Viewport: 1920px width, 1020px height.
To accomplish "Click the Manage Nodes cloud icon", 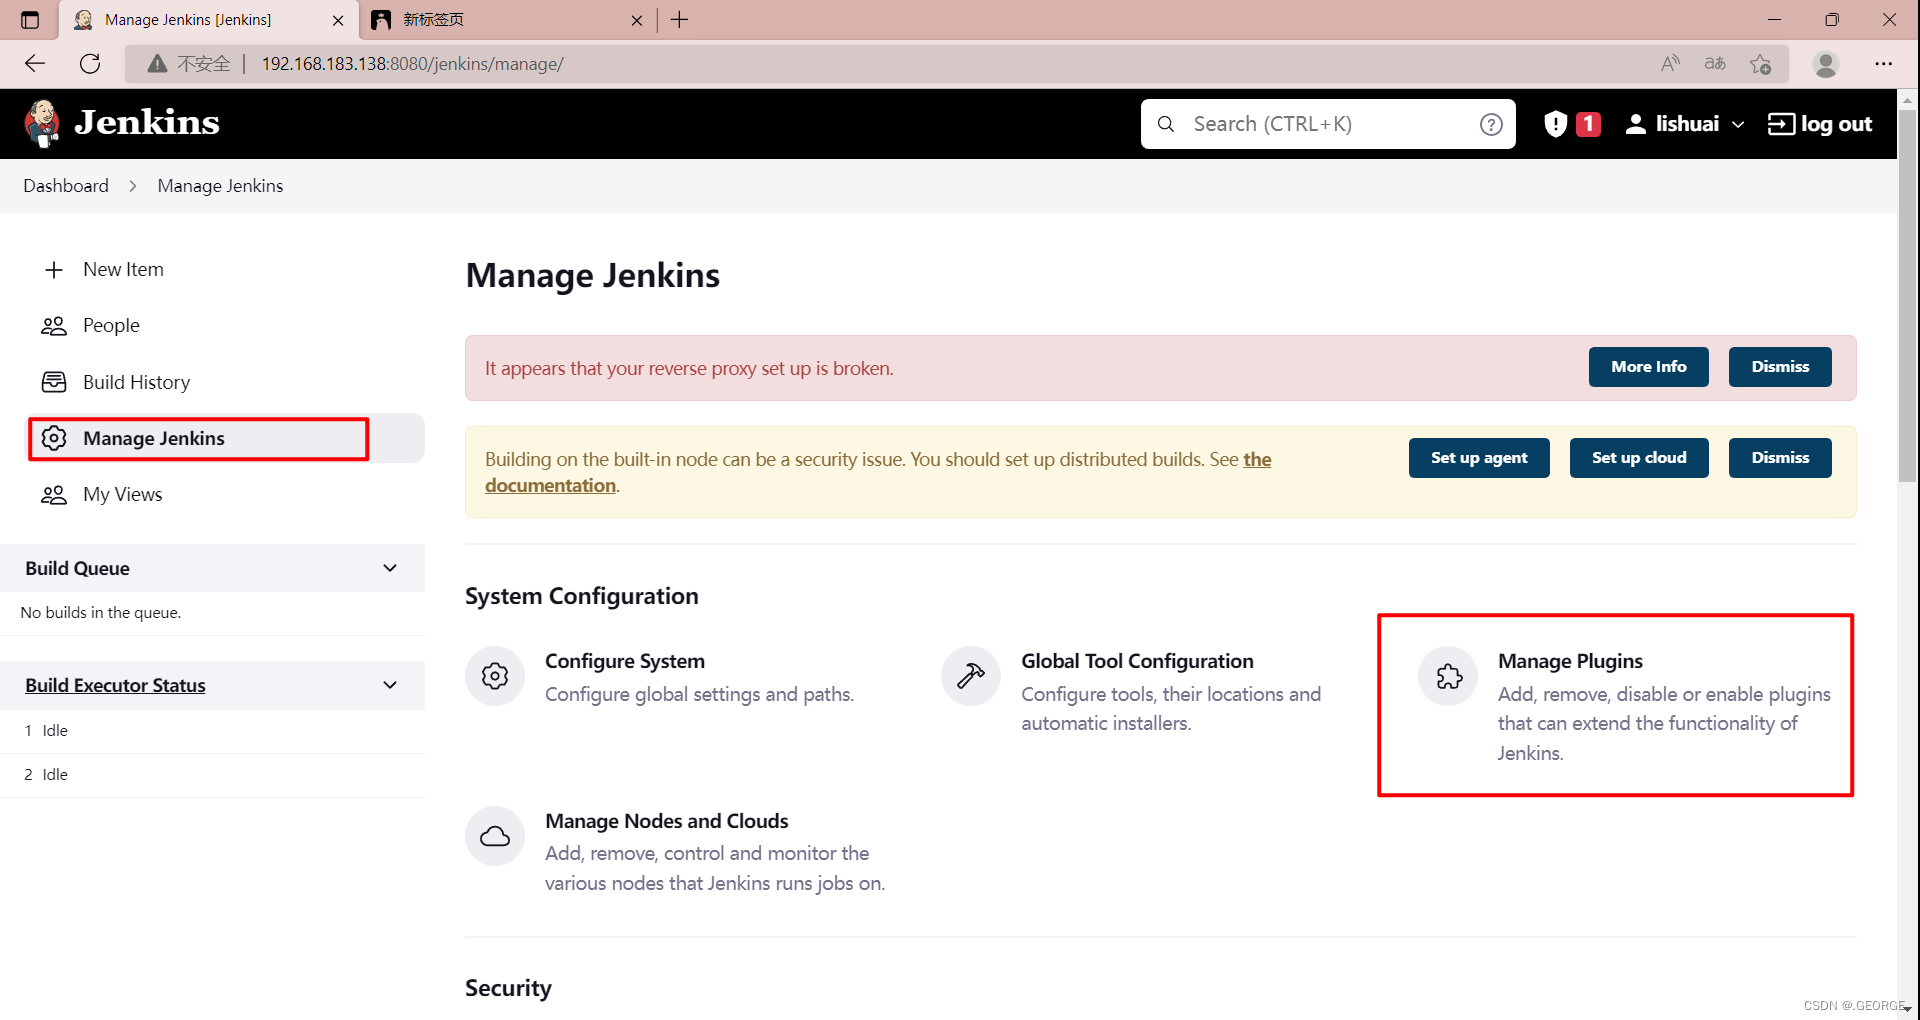I will [x=495, y=836].
